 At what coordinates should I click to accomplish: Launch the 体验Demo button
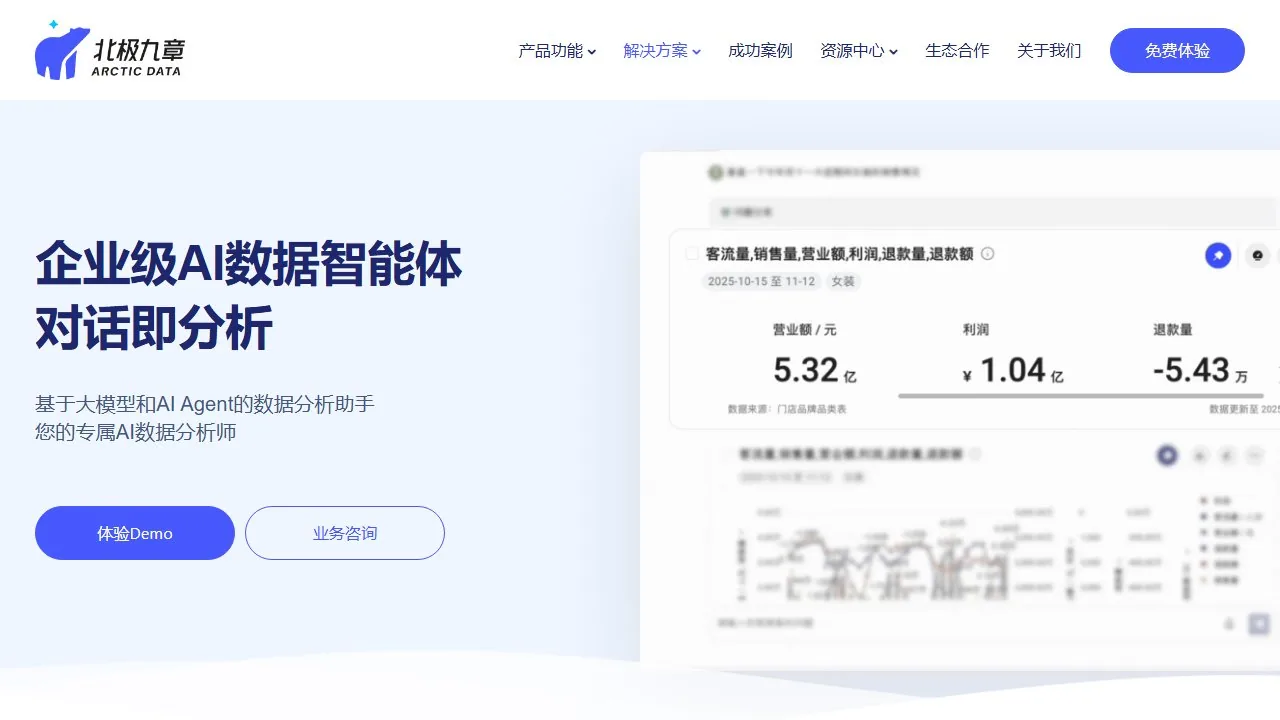click(135, 533)
